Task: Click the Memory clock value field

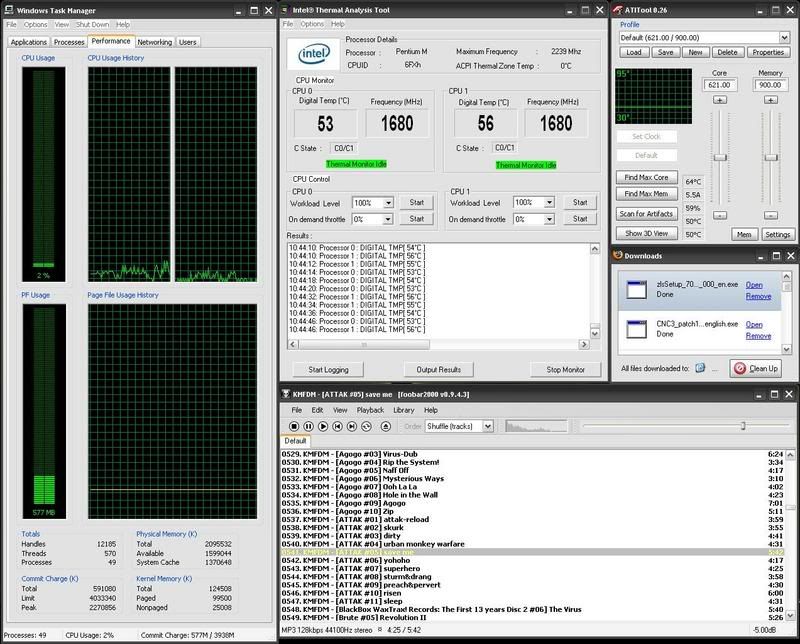Action: coord(770,85)
